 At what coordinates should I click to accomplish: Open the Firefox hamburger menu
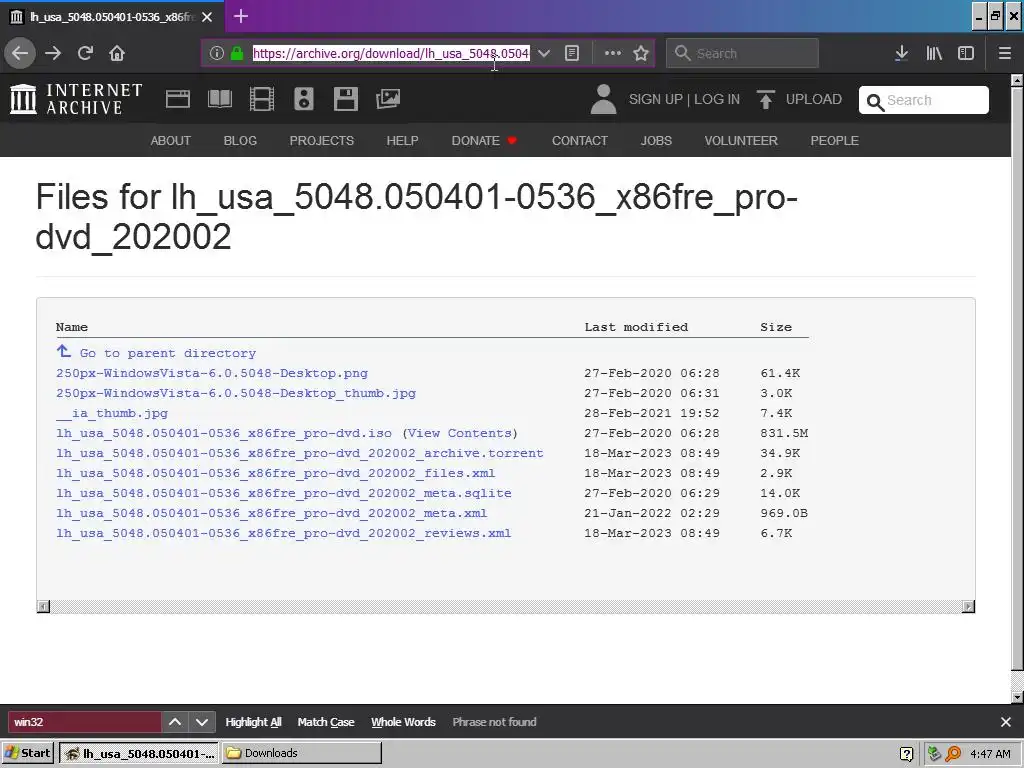(1005, 54)
